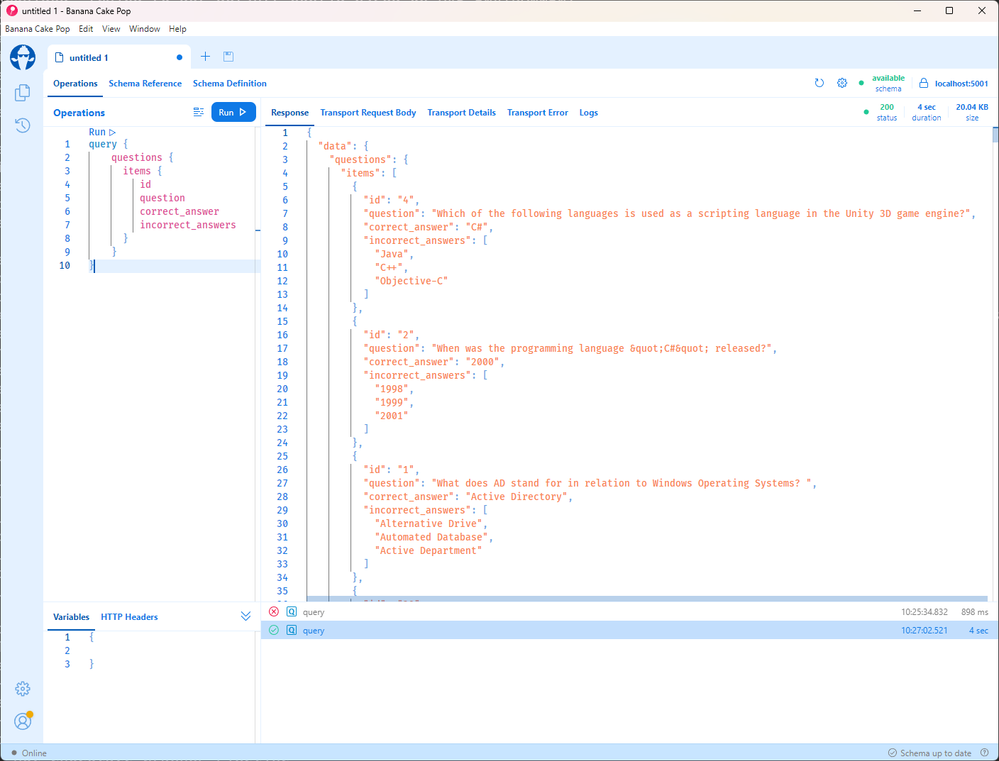Image resolution: width=999 pixels, height=761 pixels.
Task: Switch to the Schema Definition tab
Action: point(230,83)
